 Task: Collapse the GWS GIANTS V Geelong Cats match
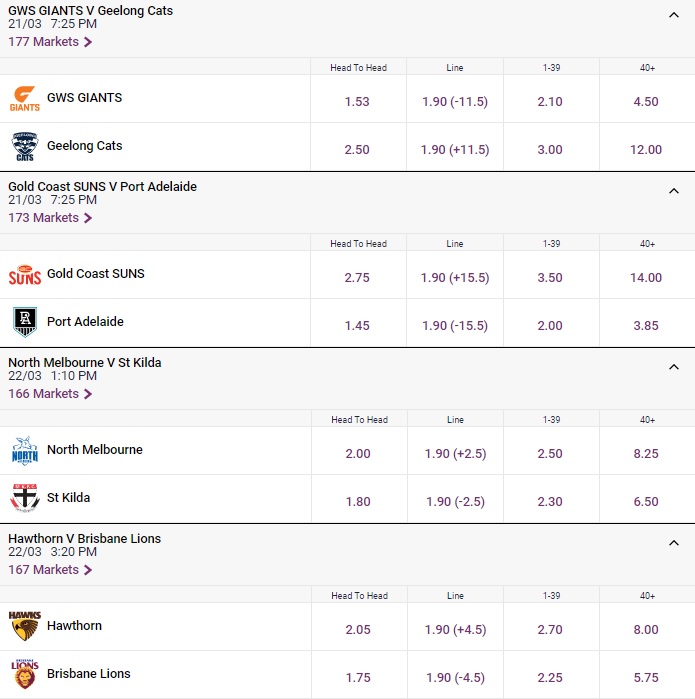pyautogui.click(x=674, y=15)
